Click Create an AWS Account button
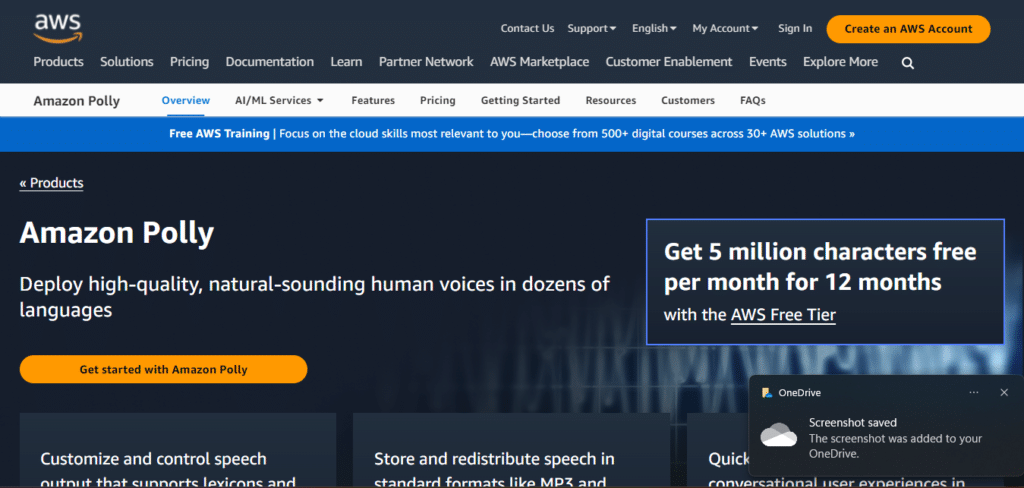The image size is (1024, 488). click(x=908, y=29)
